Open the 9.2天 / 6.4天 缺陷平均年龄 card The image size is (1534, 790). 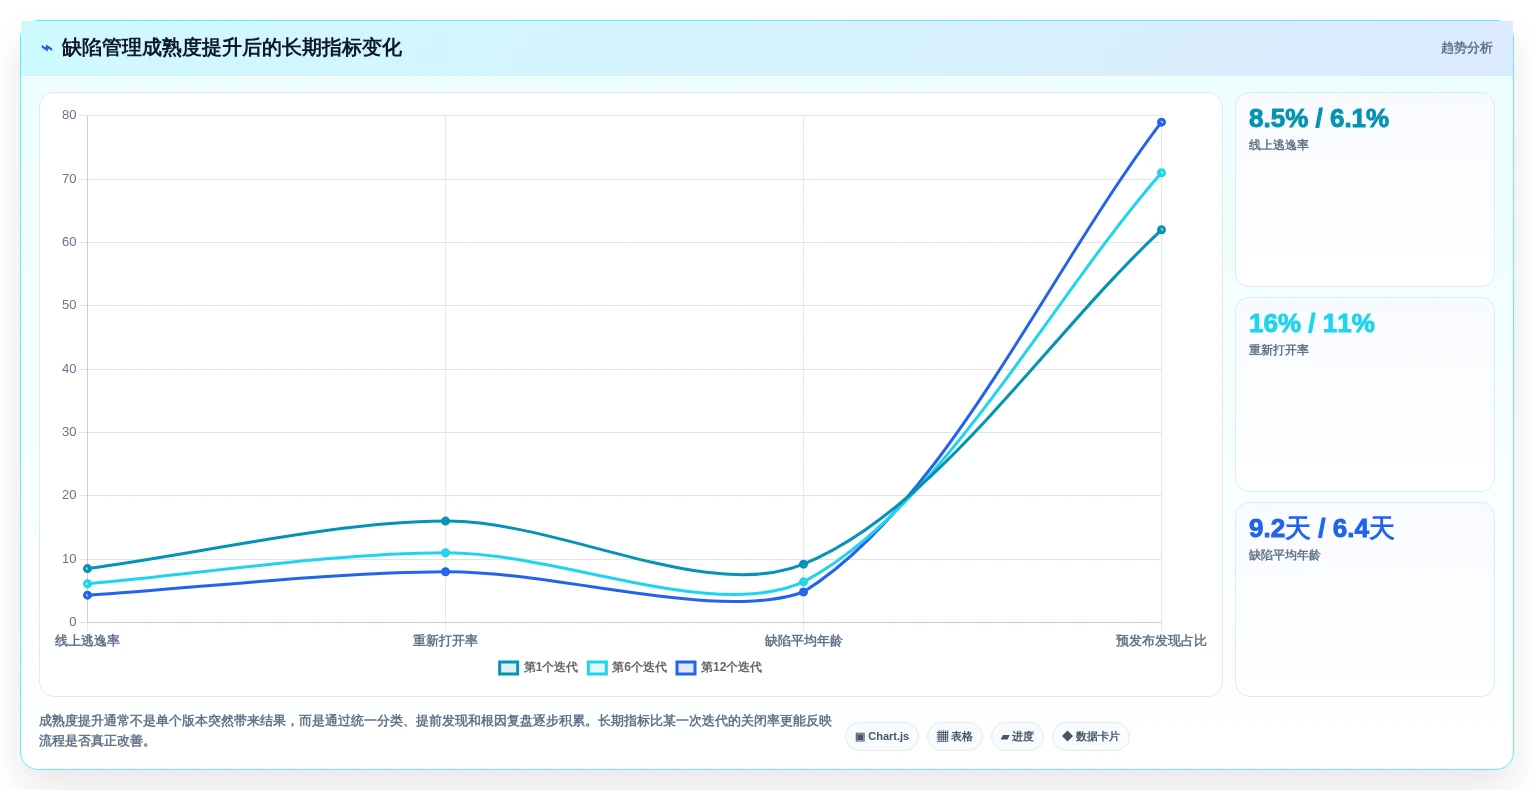(1365, 599)
